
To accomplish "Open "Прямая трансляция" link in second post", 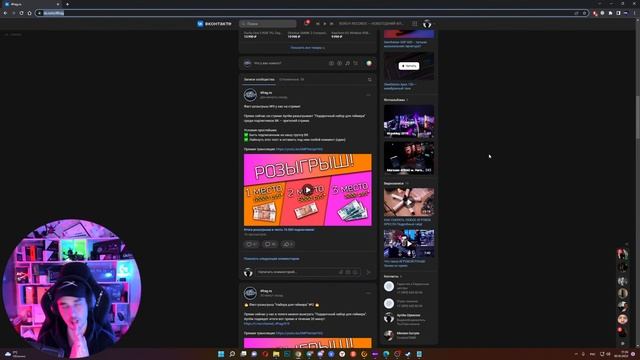I will click(299, 333).
